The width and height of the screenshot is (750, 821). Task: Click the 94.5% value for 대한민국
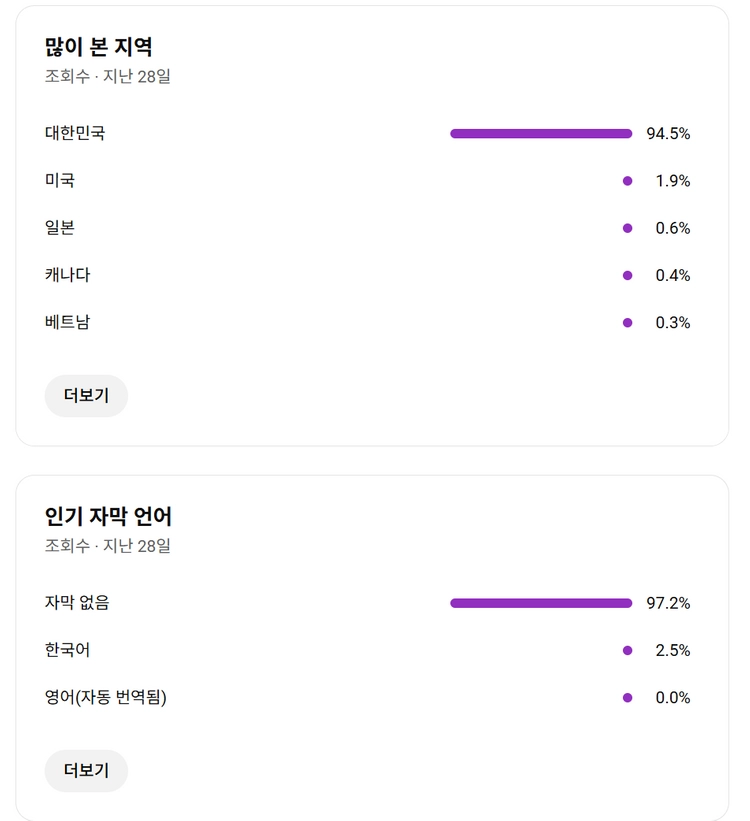pyautogui.click(x=668, y=134)
